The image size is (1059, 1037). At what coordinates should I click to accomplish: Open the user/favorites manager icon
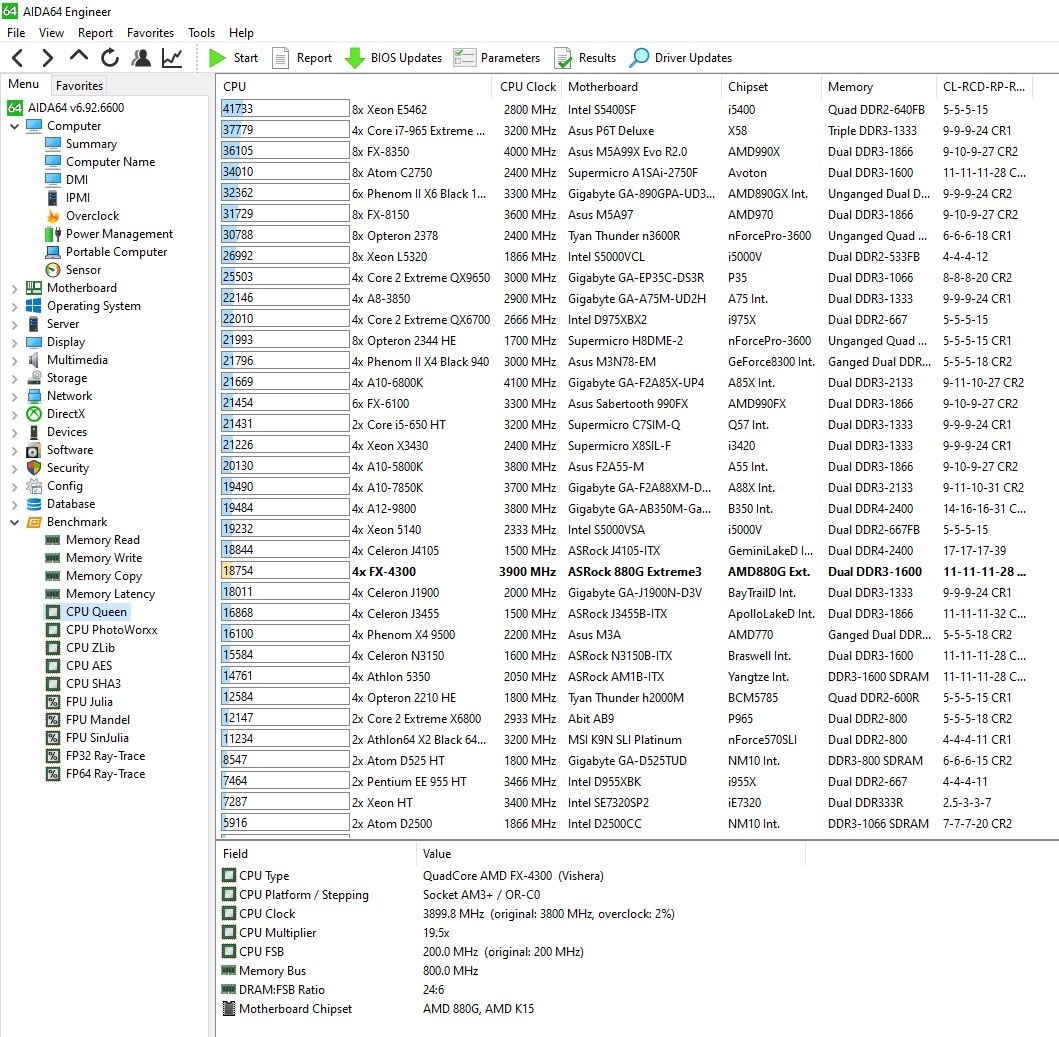141,58
